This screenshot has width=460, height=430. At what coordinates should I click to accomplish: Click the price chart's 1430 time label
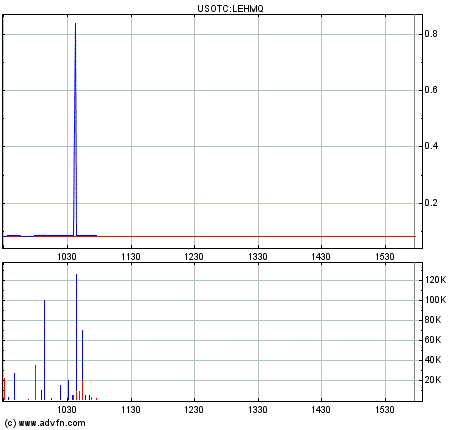click(321, 257)
